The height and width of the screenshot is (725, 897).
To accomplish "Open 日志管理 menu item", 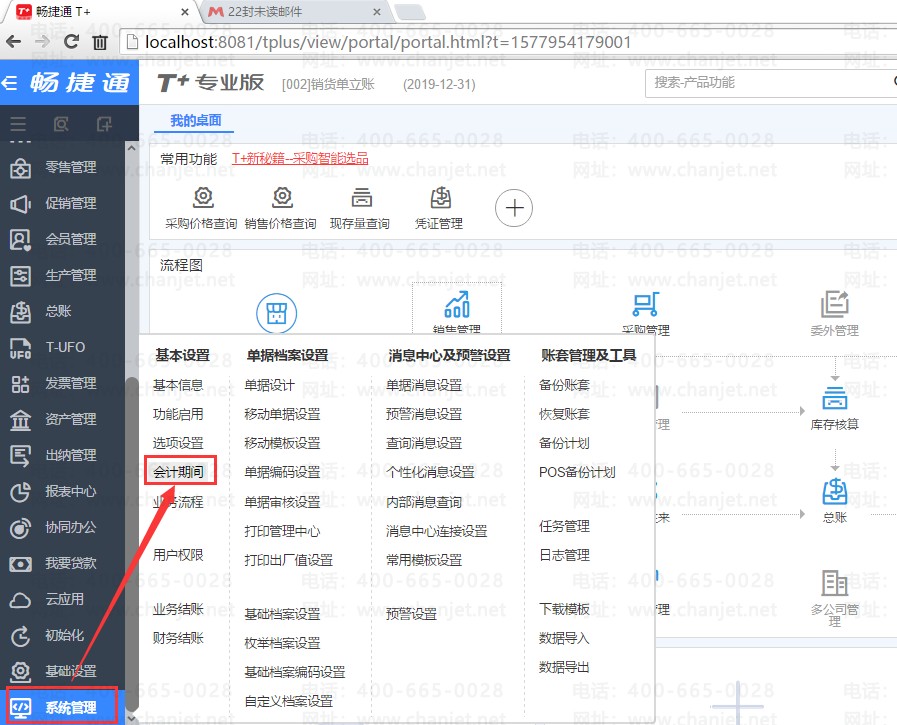I will tap(564, 555).
